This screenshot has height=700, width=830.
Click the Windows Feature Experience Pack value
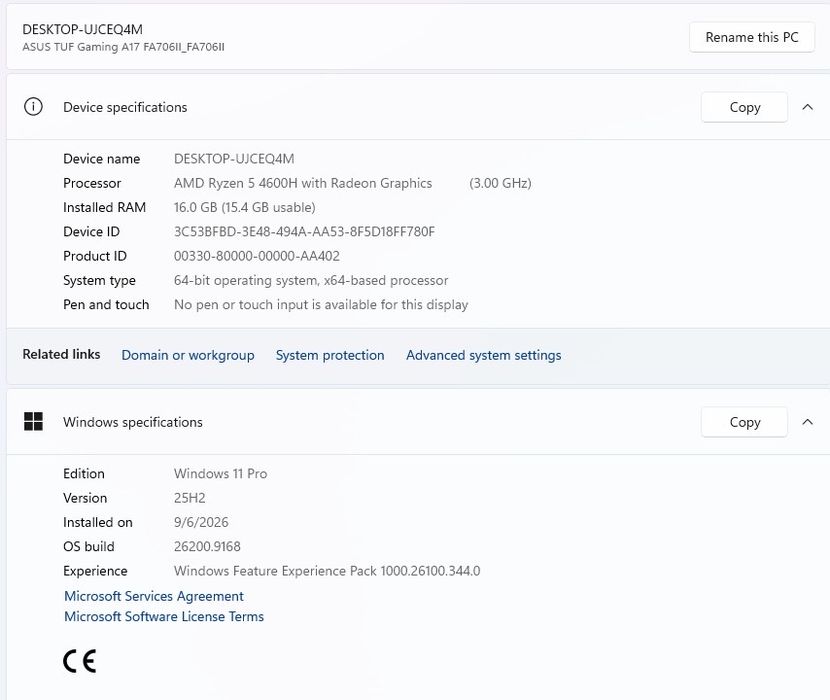tap(327, 571)
